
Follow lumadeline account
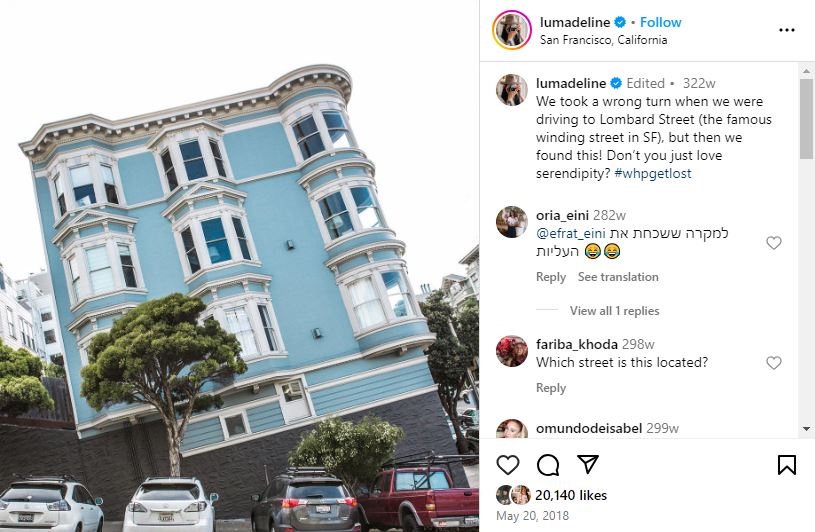point(660,22)
